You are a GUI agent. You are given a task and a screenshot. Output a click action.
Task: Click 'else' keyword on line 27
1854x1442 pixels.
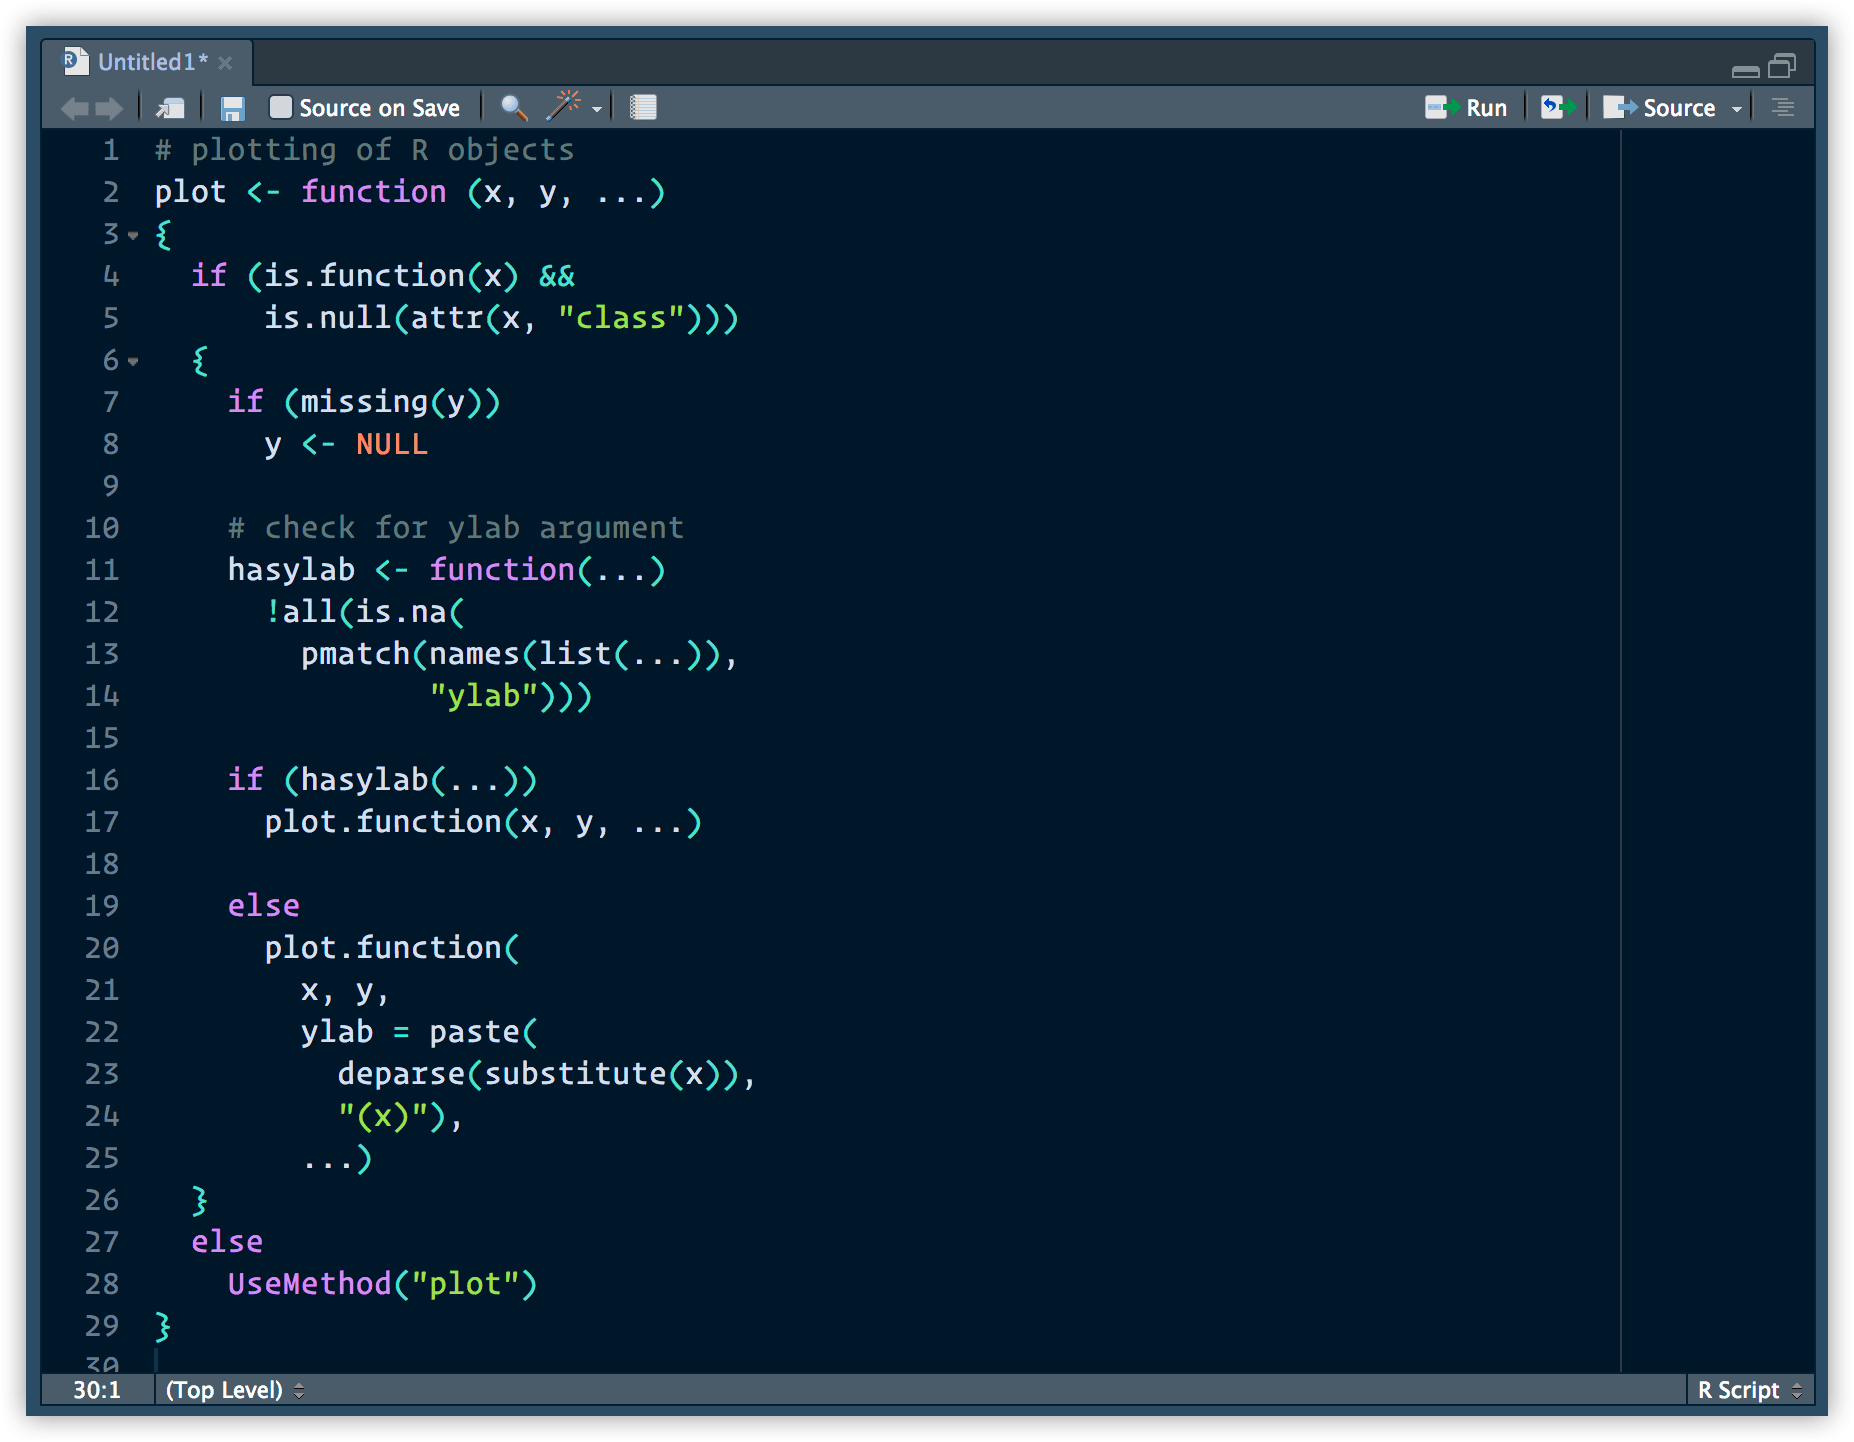click(x=227, y=1242)
